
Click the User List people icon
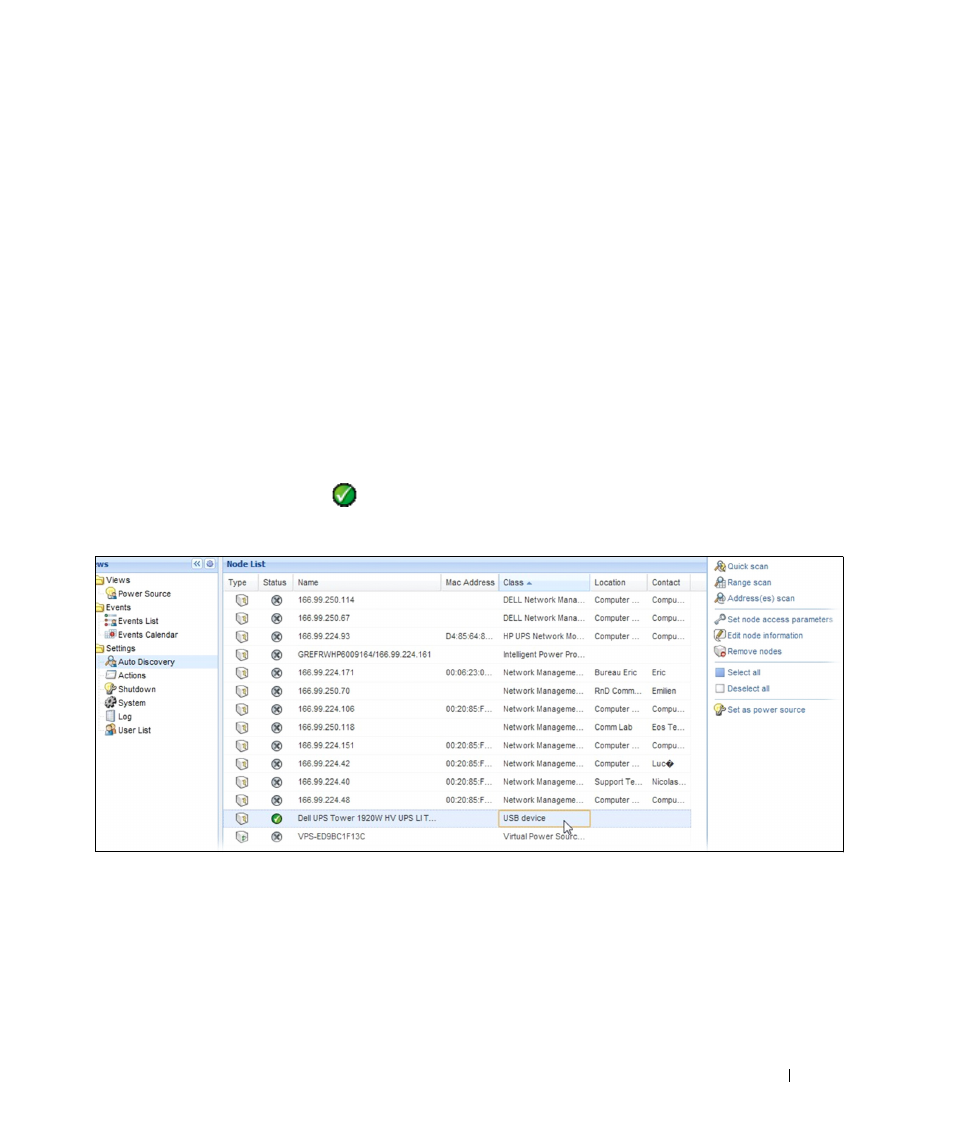111,730
